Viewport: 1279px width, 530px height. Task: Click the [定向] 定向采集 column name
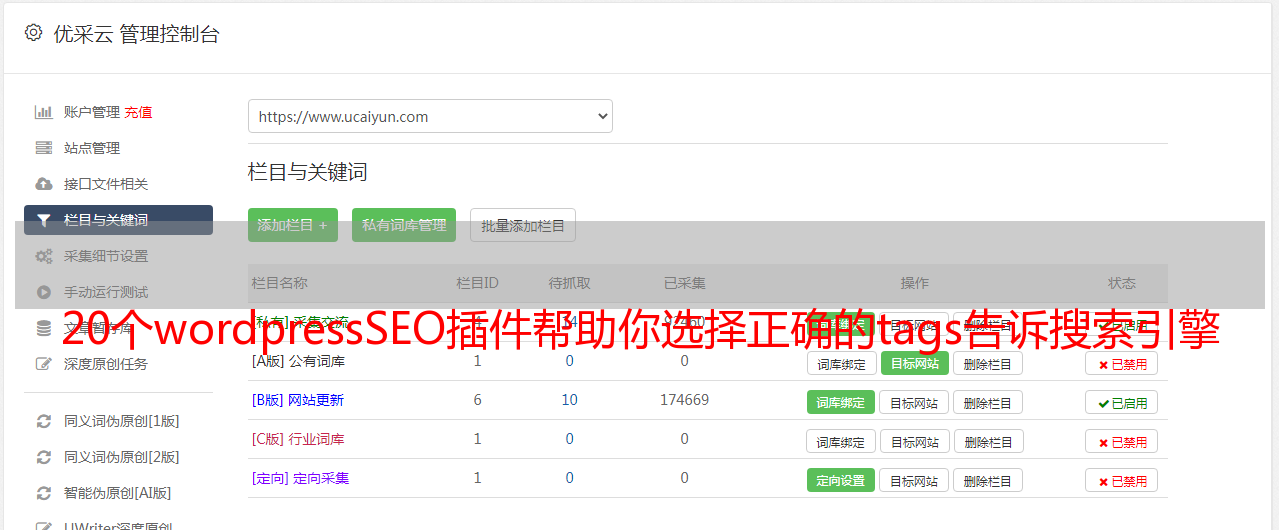point(300,478)
